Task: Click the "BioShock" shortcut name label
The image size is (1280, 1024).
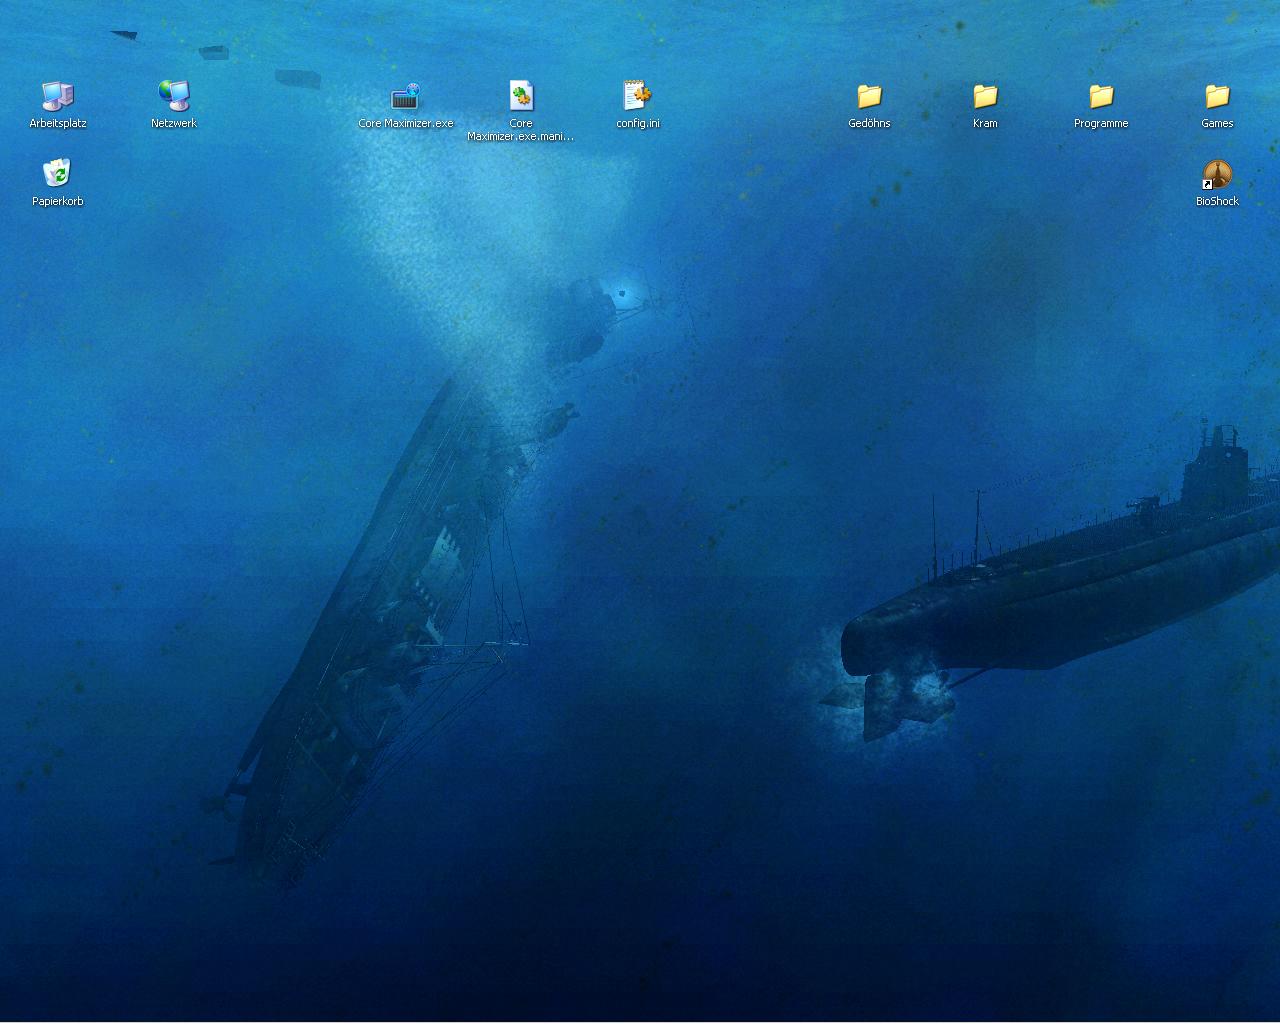Action: pyautogui.click(x=1217, y=202)
